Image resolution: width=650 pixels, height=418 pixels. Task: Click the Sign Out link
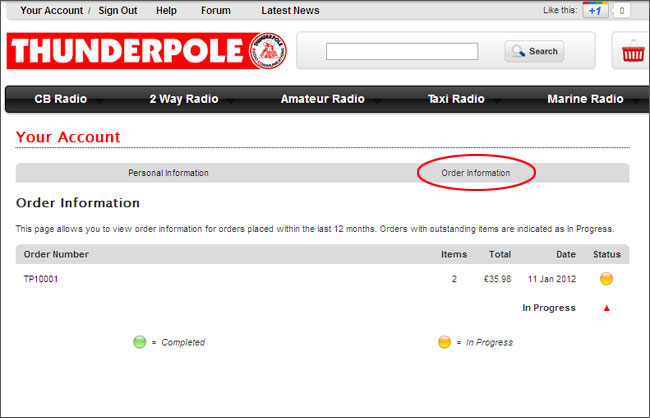[x=118, y=10]
